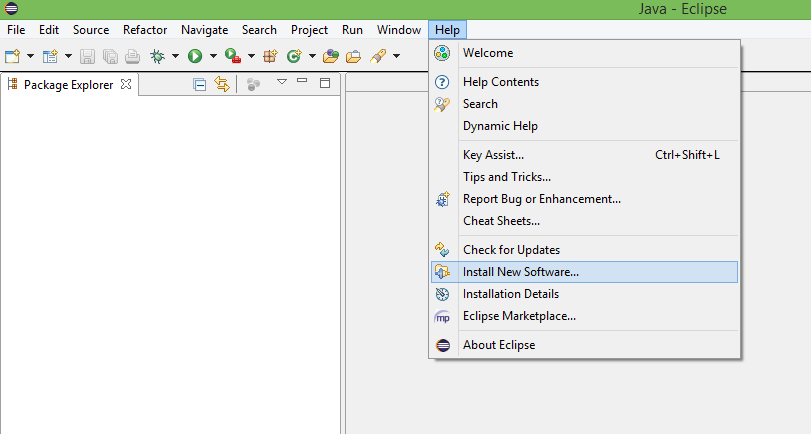Image resolution: width=811 pixels, height=434 pixels.
Task: Open the Debug dropdown arrow
Action: [x=175, y=56]
